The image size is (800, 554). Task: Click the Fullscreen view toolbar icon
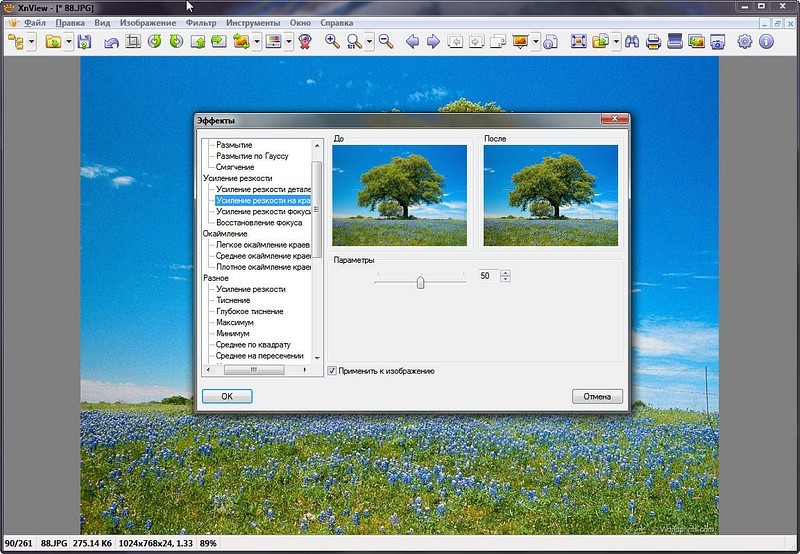579,42
